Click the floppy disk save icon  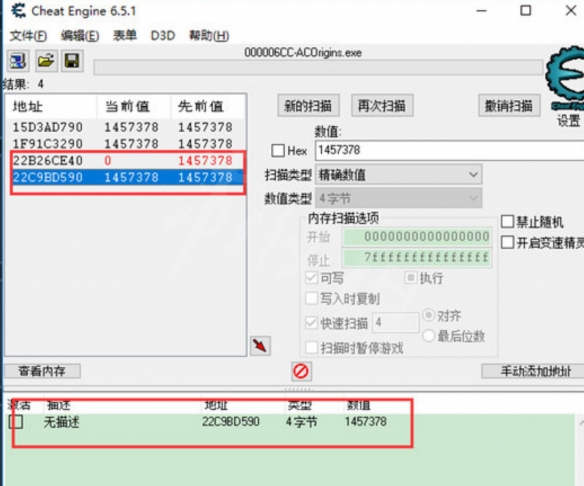(72, 61)
